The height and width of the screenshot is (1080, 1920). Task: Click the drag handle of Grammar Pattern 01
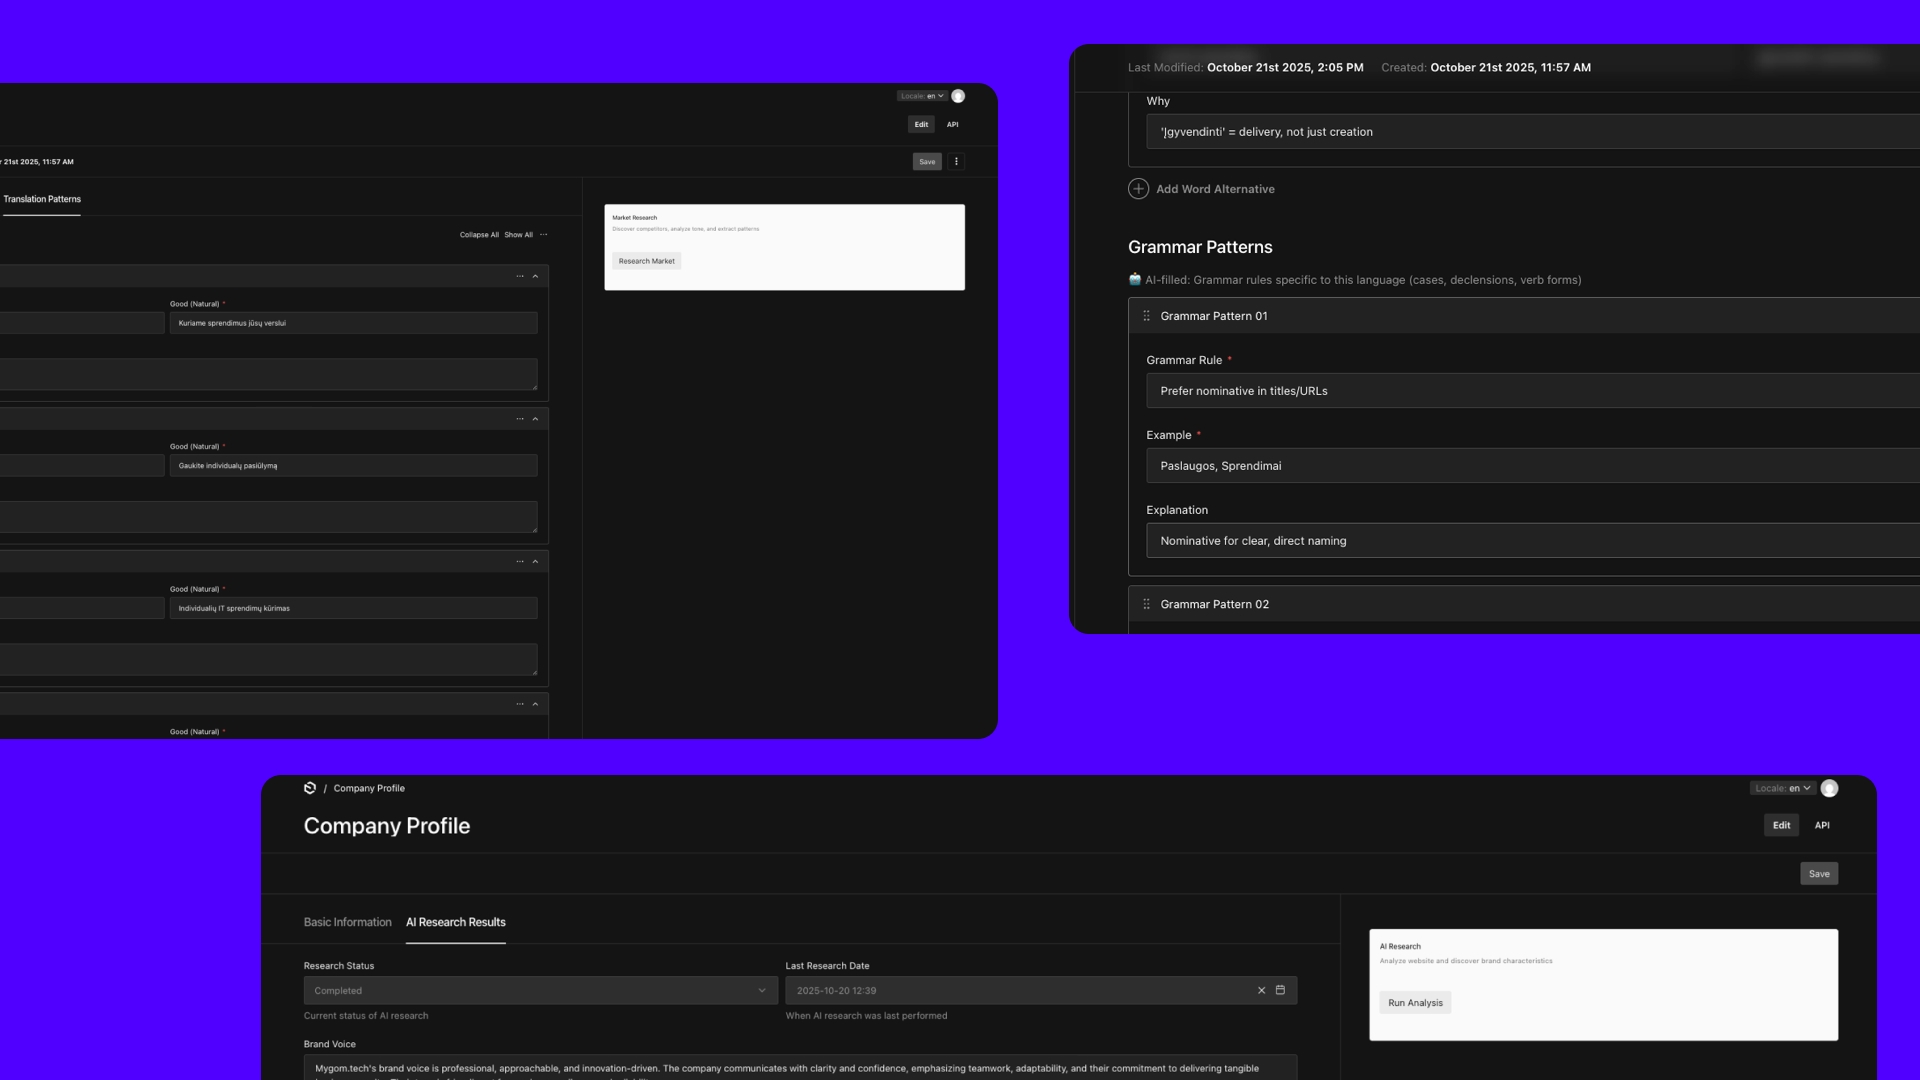point(1146,316)
